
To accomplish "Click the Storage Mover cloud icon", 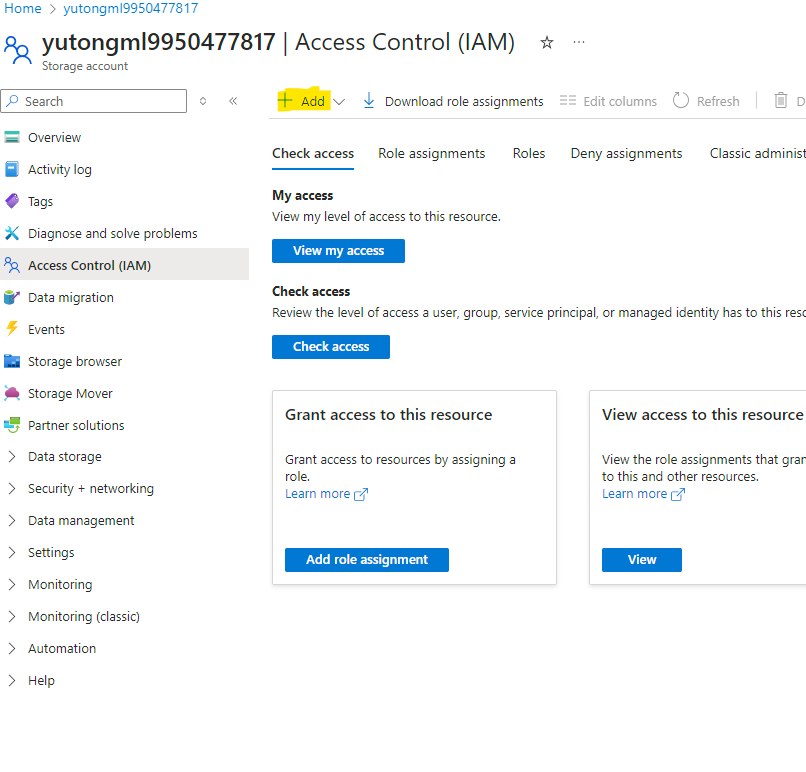I will pos(12,393).
